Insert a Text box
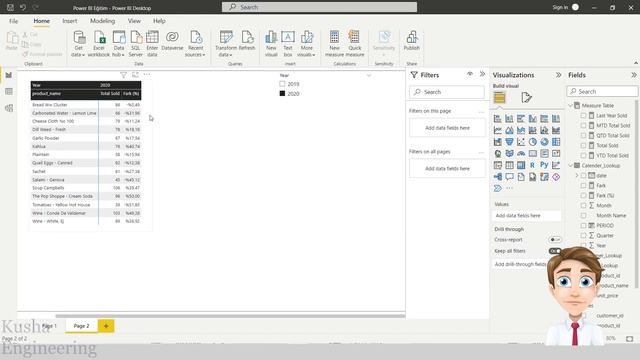Image resolution: width=640 pixels, height=360 pixels. 288,44
